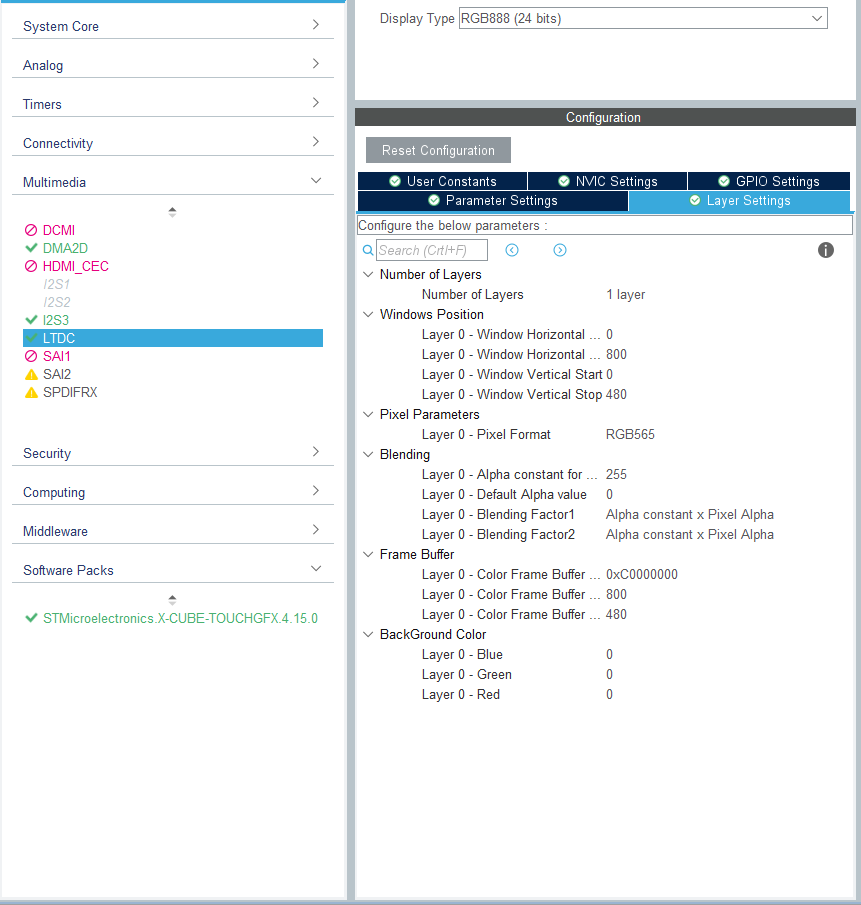Image resolution: width=861 pixels, height=905 pixels.
Task: Click the Layer 0 - Red value
Action: click(609, 694)
